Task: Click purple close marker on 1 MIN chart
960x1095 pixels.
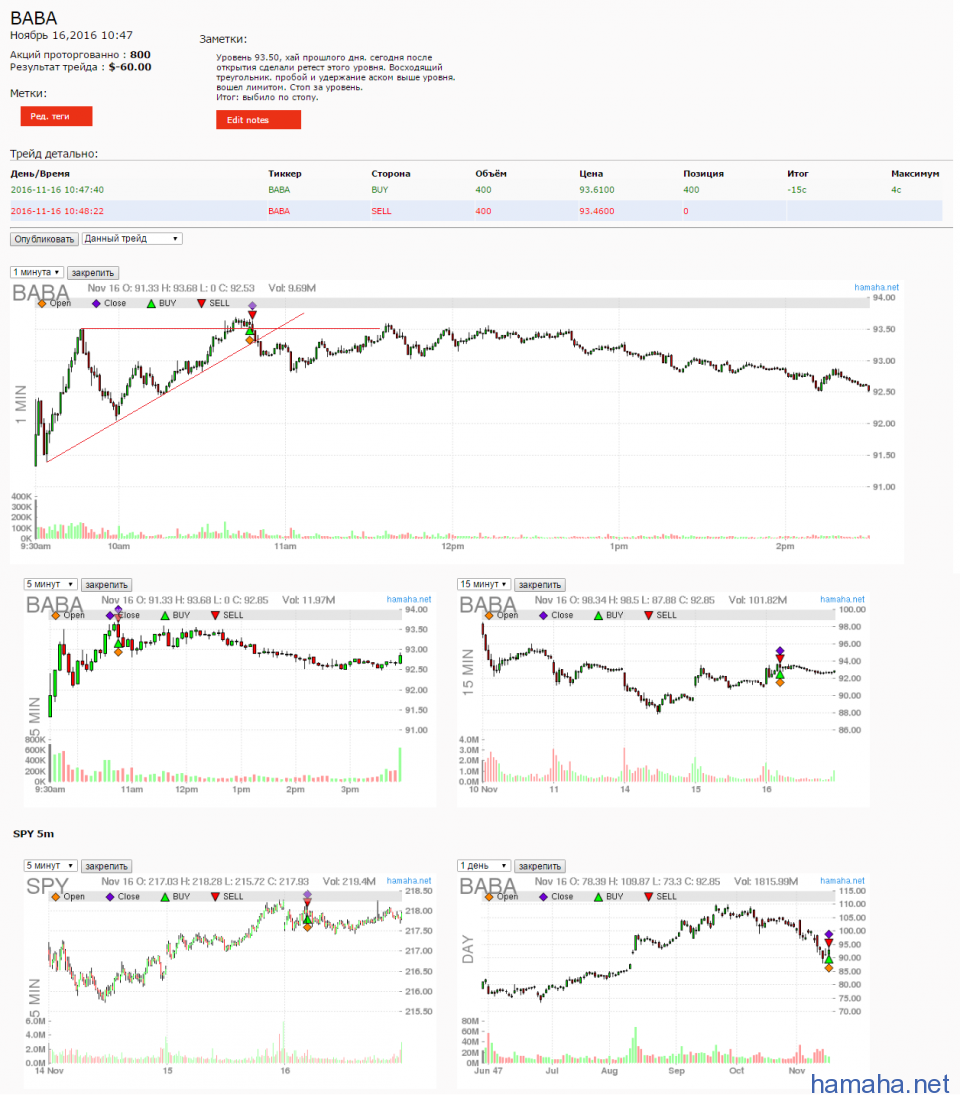Action: (252, 306)
